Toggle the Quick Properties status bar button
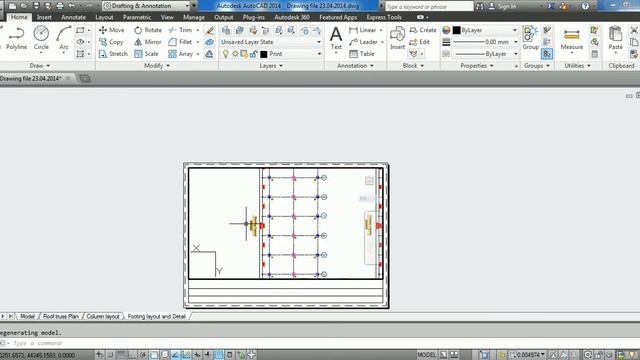The image size is (640, 360). click(x=229, y=355)
